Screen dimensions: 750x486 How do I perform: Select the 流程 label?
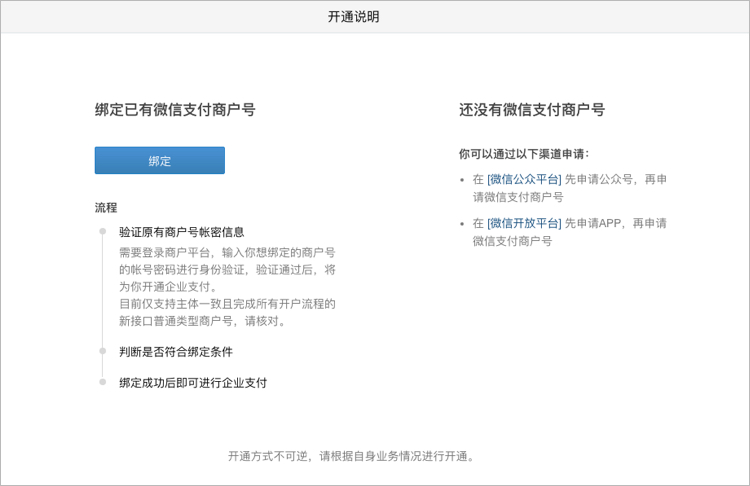point(106,208)
